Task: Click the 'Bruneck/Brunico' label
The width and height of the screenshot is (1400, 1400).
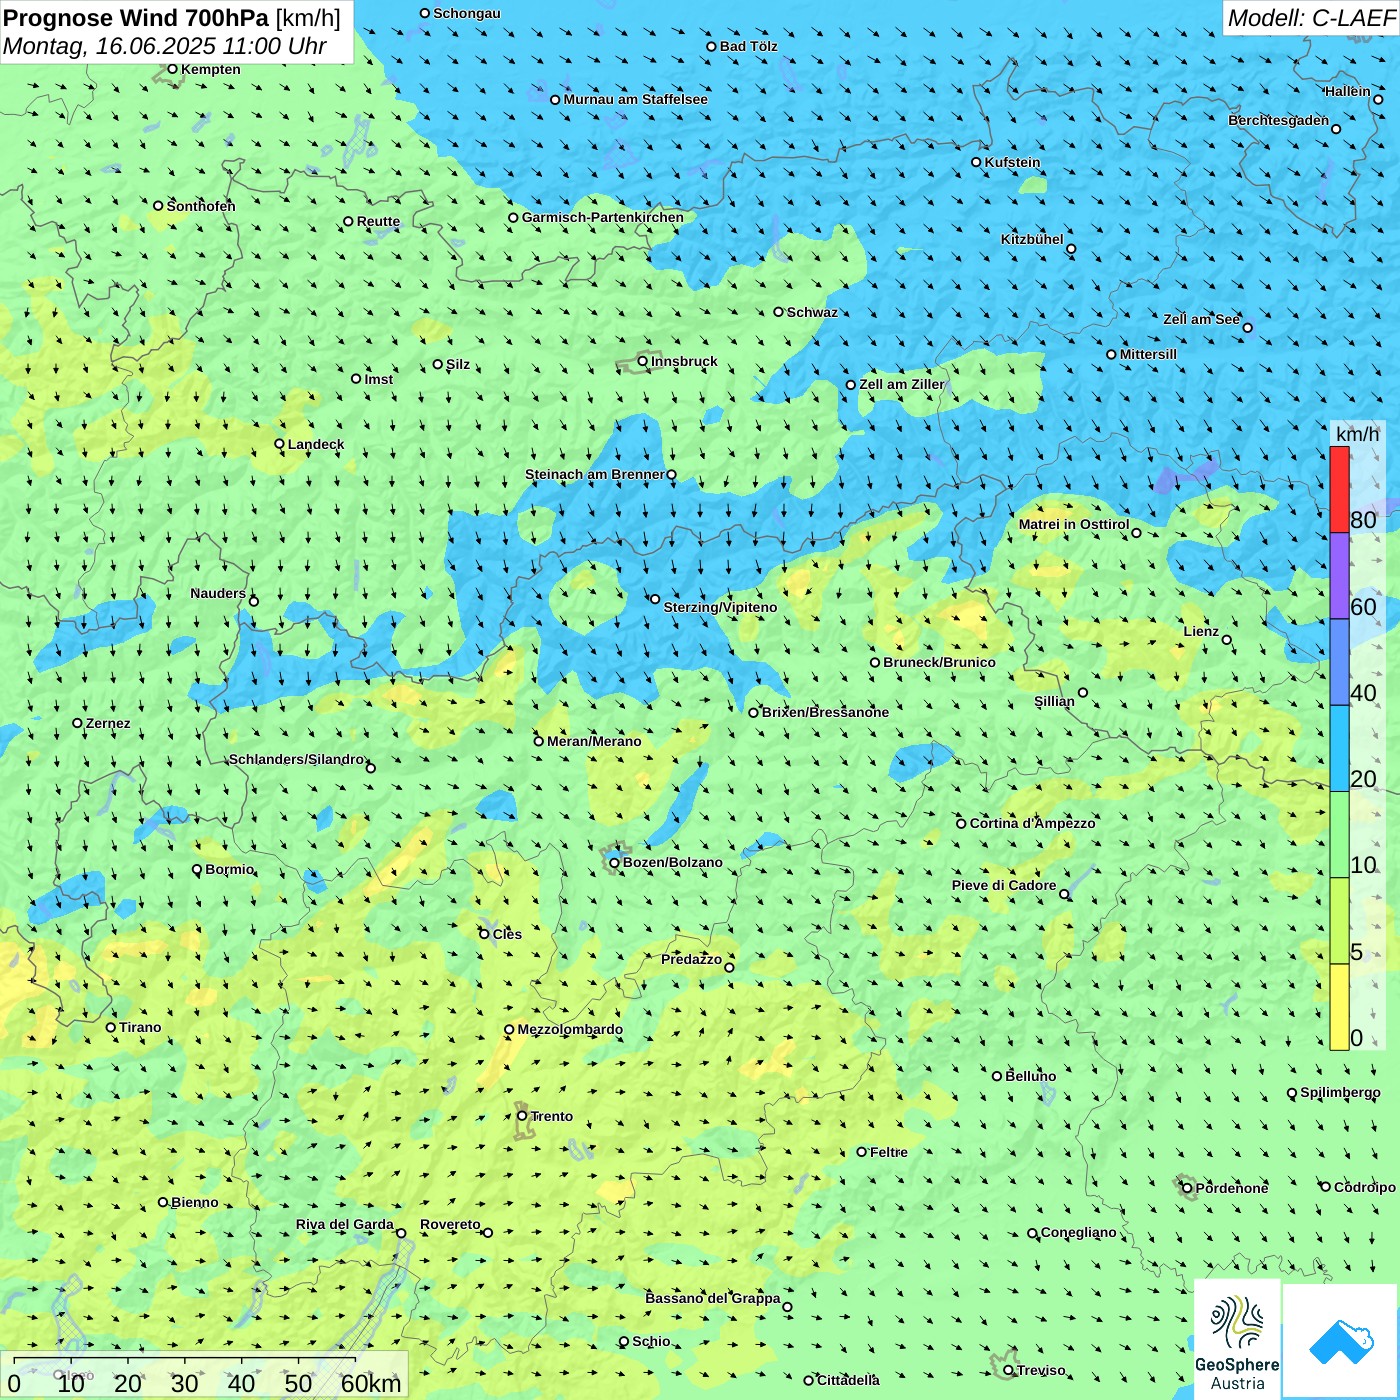Action: pyautogui.click(x=940, y=662)
